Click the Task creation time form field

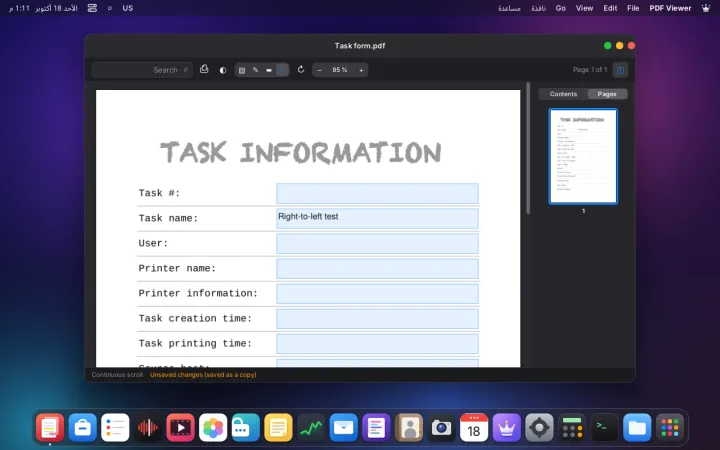377,319
